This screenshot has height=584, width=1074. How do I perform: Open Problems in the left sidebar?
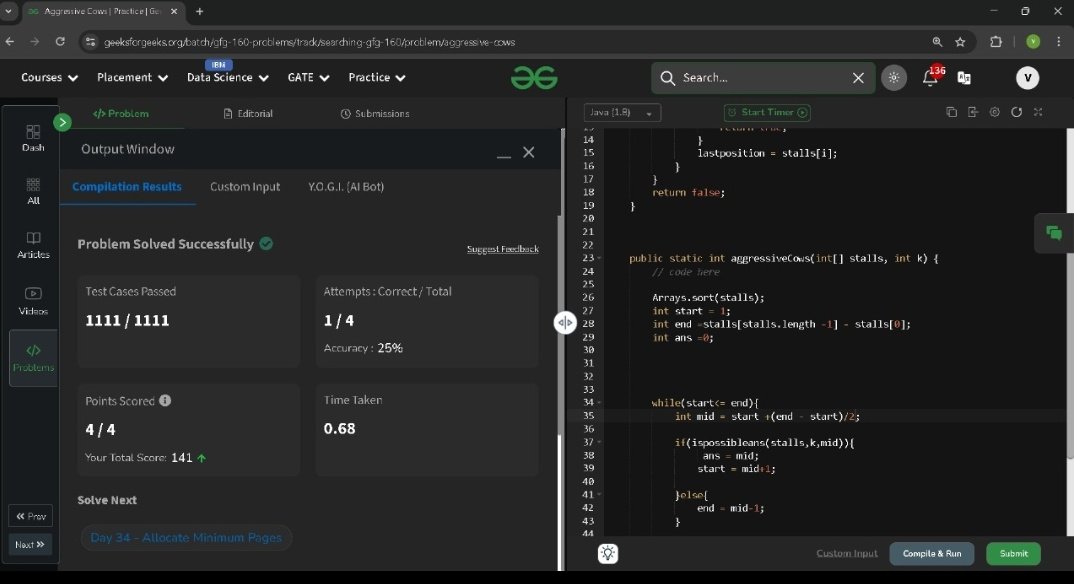(x=33, y=358)
